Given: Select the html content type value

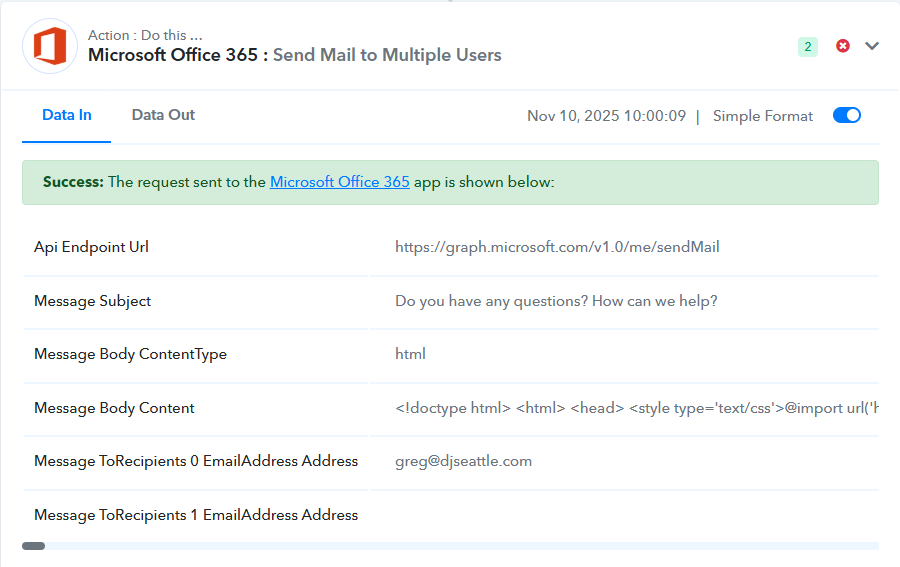Looking at the screenshot, I should pos(410,354).
